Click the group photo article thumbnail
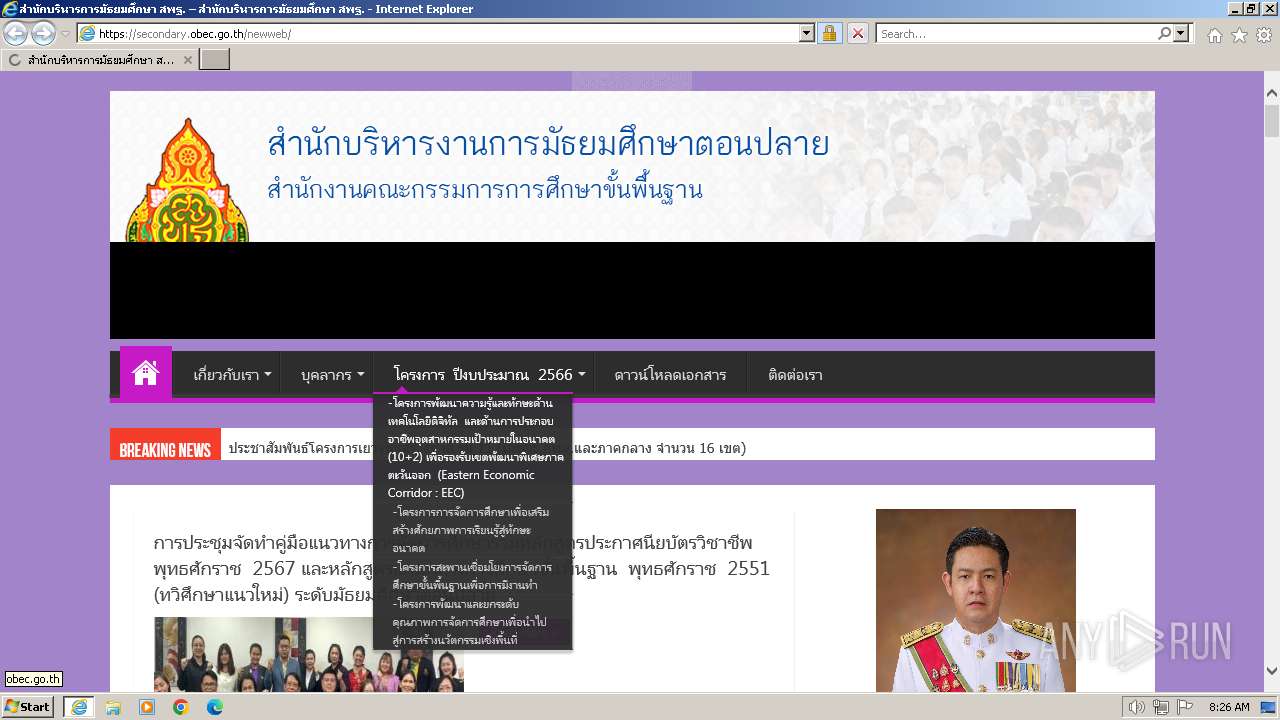The image size is (1280, 720). (309, 655)
